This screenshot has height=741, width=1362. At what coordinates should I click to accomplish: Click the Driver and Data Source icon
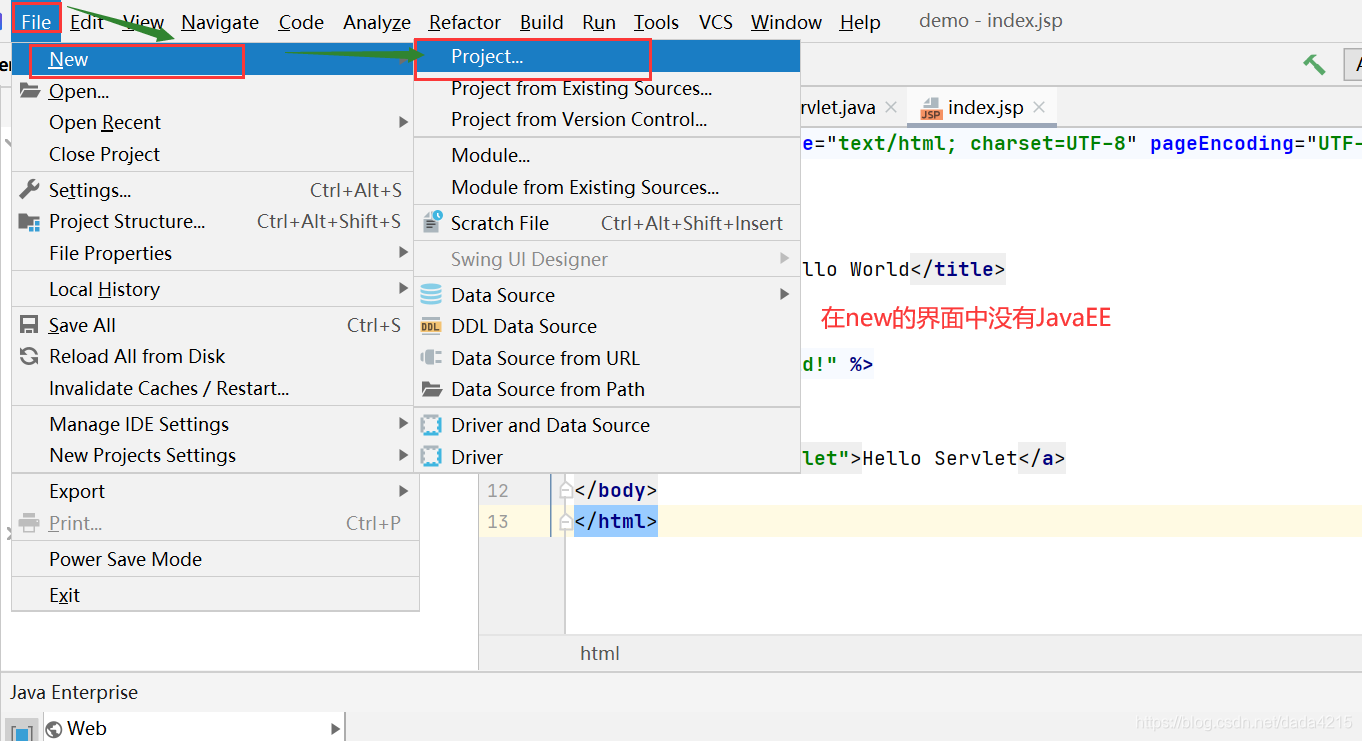click(x=431, y=425)
